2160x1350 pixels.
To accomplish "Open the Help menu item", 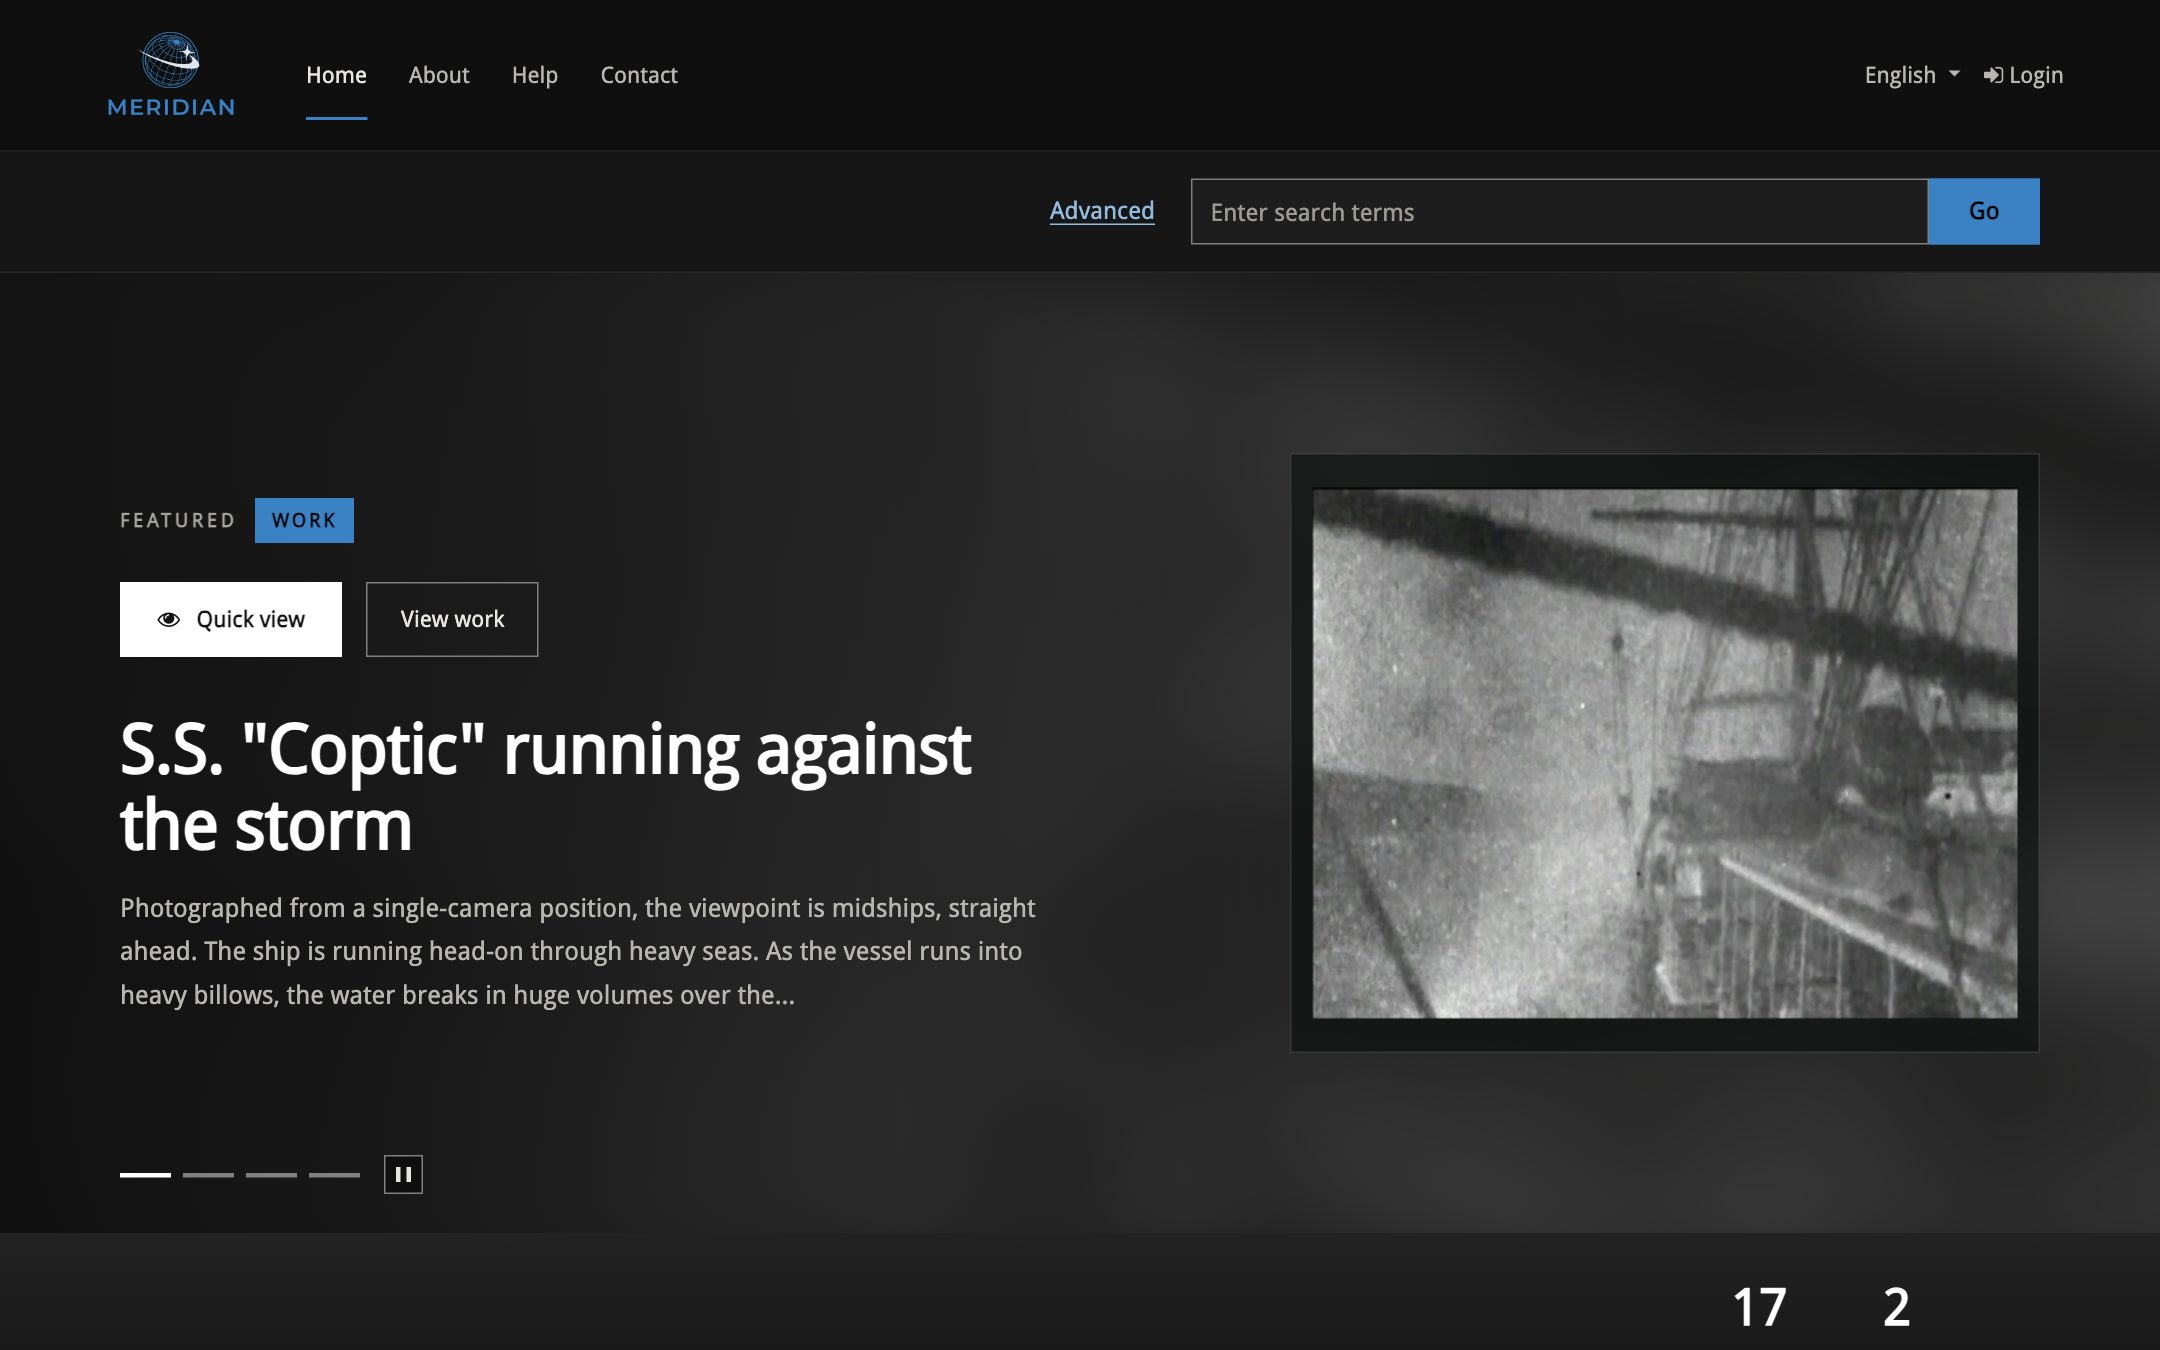I will click(535, 75).
